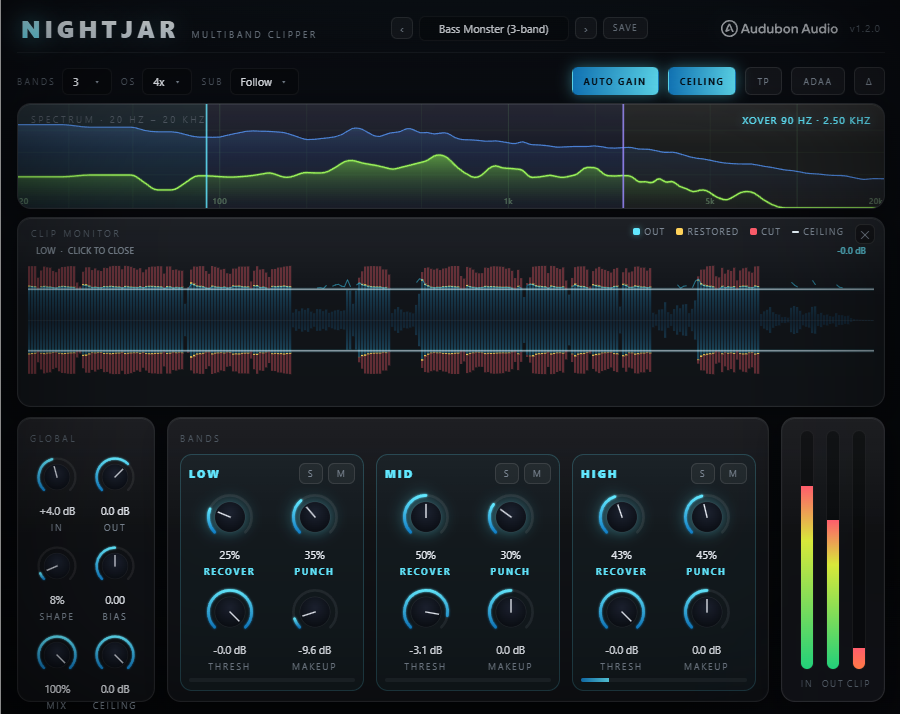Click the HIGH band Recover knob
900x714 pixels.
[621, 517]
